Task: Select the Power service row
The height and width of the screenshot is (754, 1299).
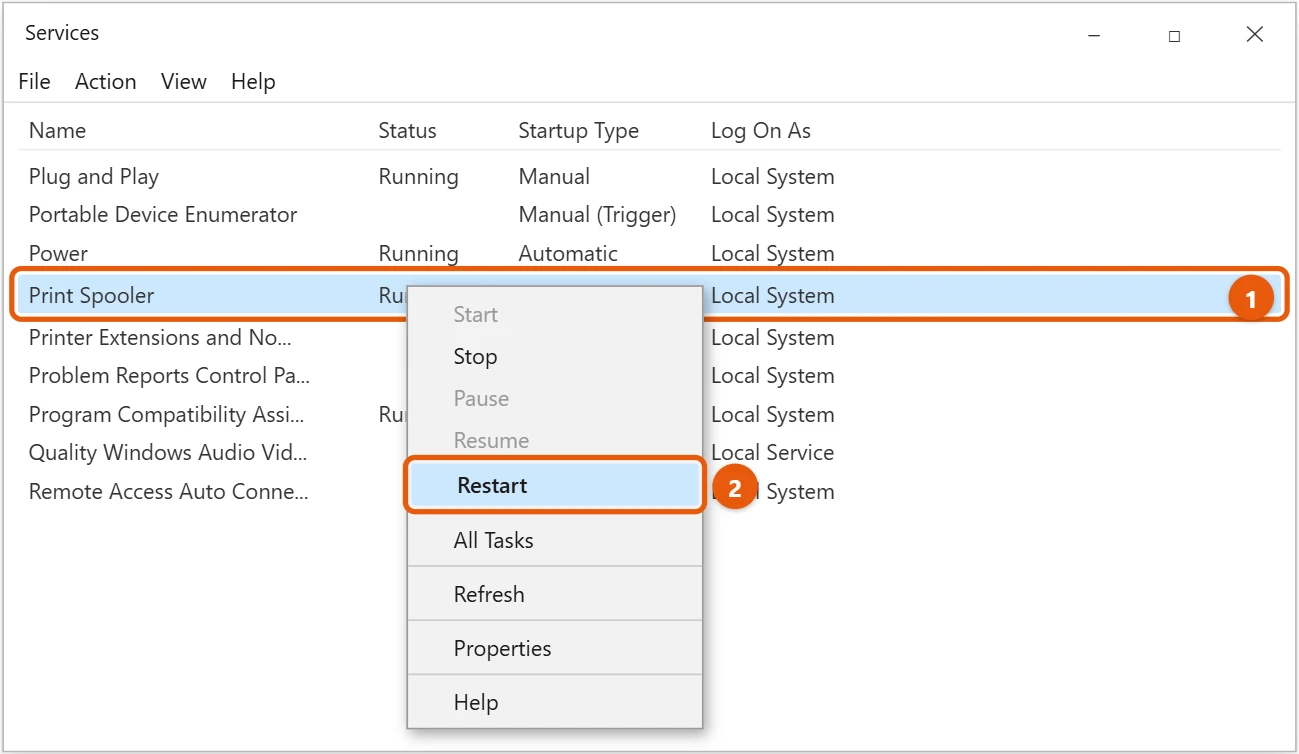Action: [649, 254]
